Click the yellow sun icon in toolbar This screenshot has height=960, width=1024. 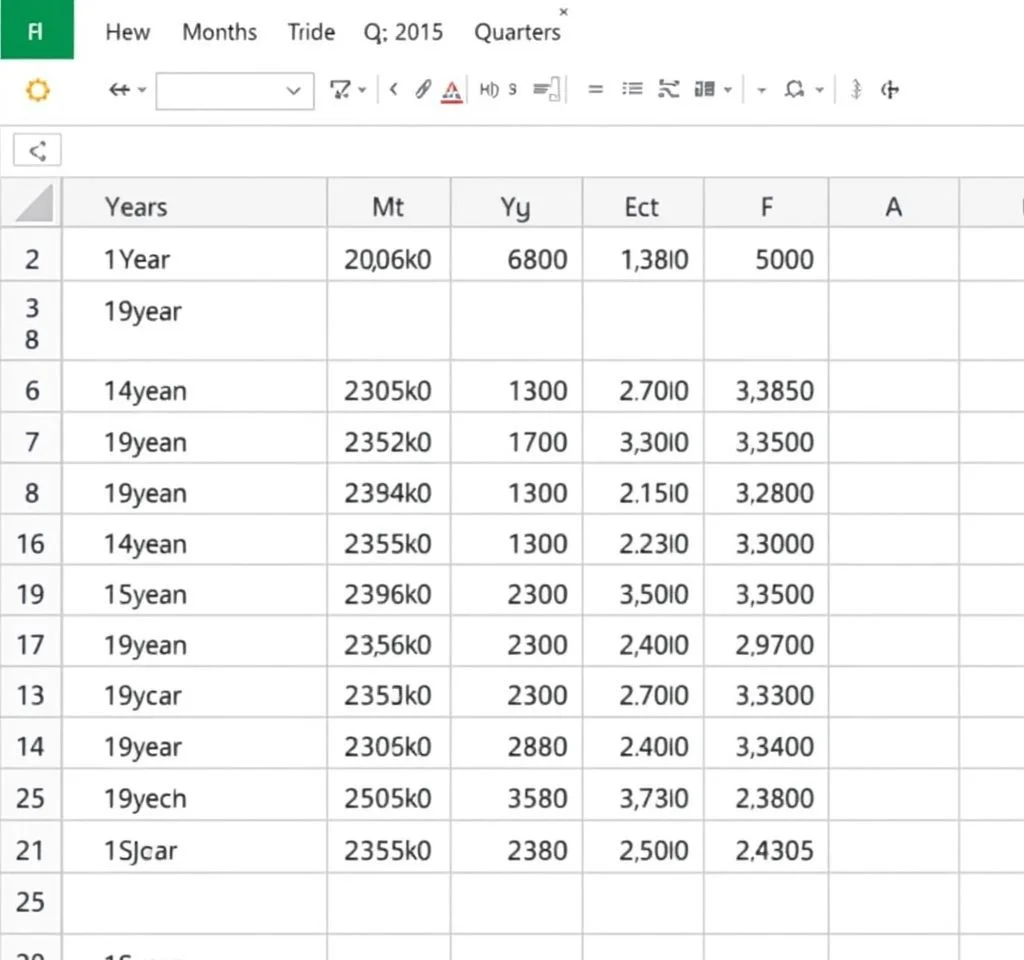coord(37,91)
